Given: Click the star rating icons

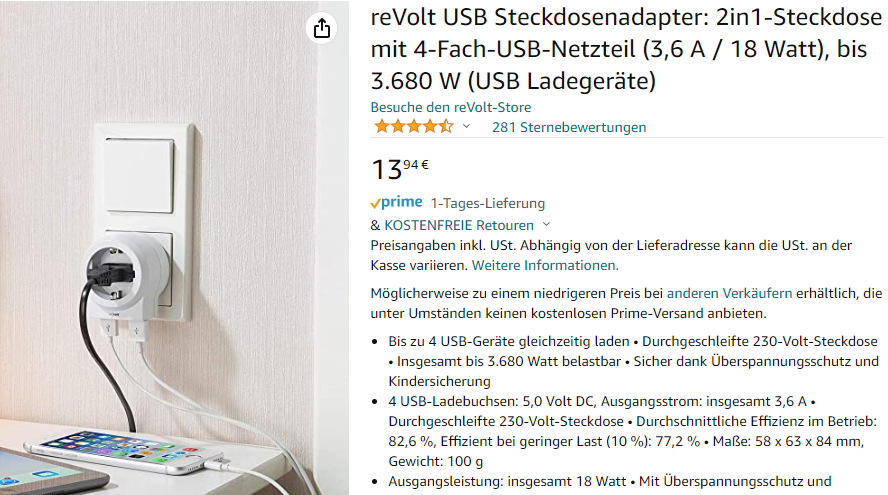Looking at the screenshot, I should (x=414, y=126).
